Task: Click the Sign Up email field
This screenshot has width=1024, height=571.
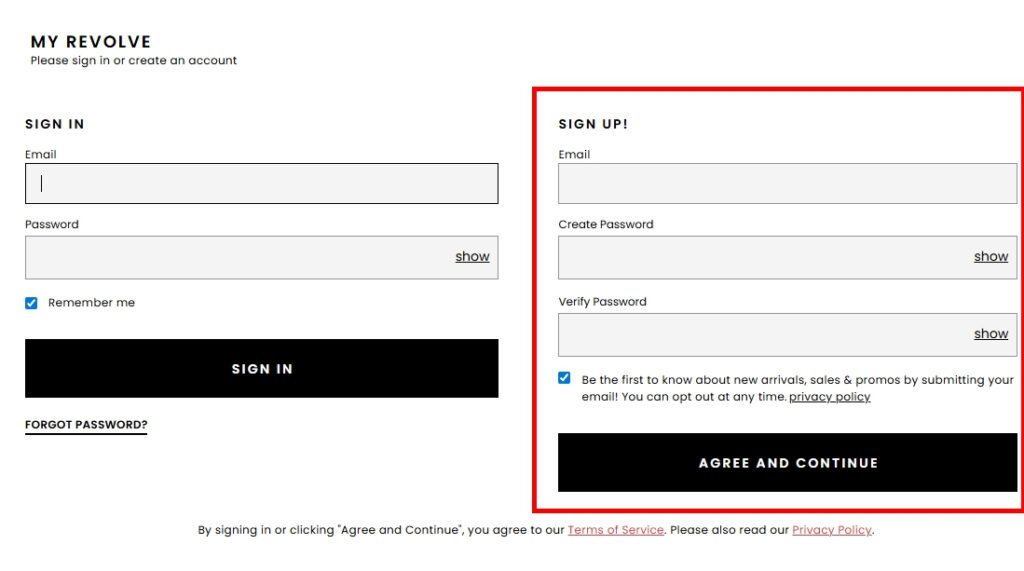Action: click(x=787, y=184)
